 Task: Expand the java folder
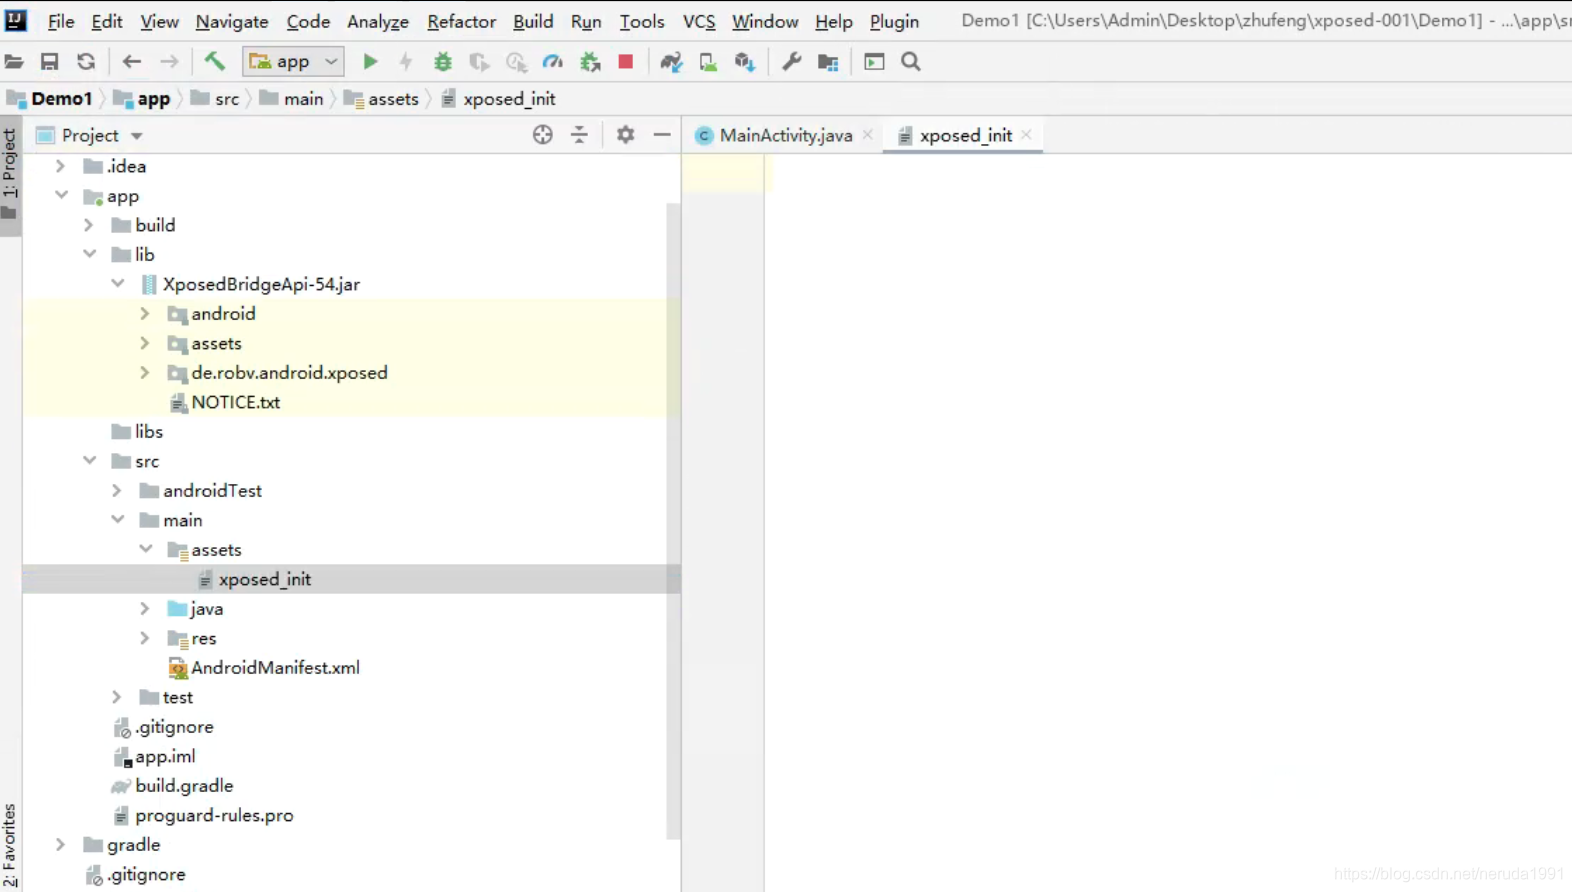[x=145, y=609]
